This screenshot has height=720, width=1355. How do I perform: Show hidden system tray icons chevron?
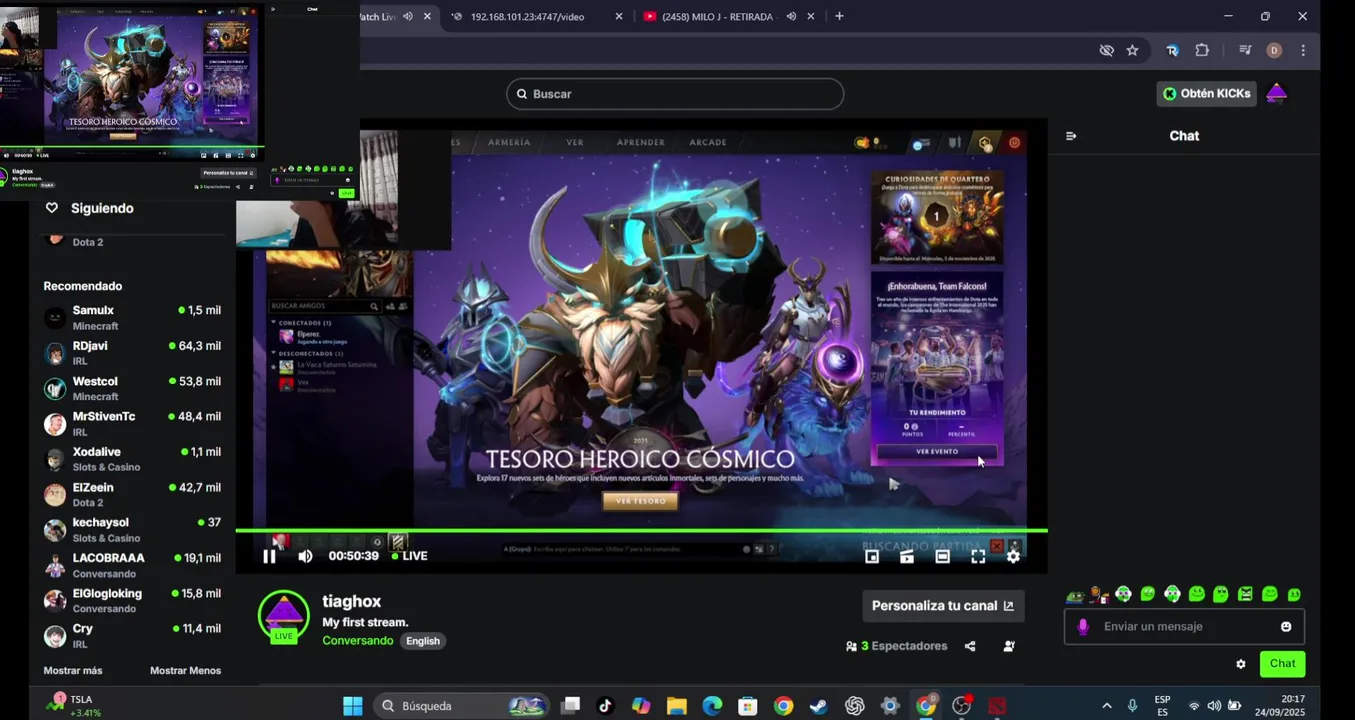(1106, 706)
